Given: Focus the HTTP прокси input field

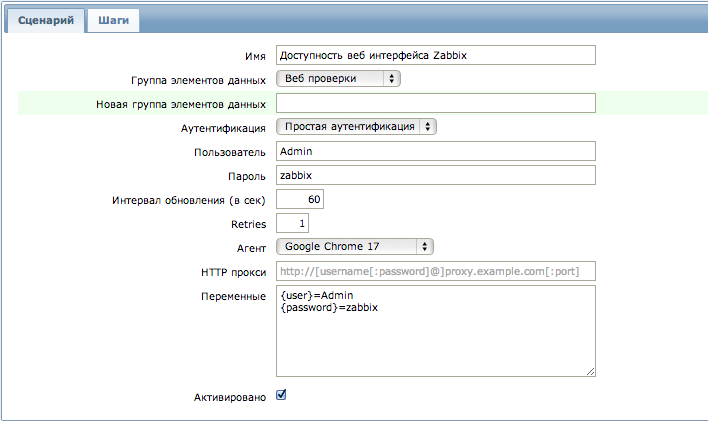Looking at the screenshot, I should coord(436,271).
